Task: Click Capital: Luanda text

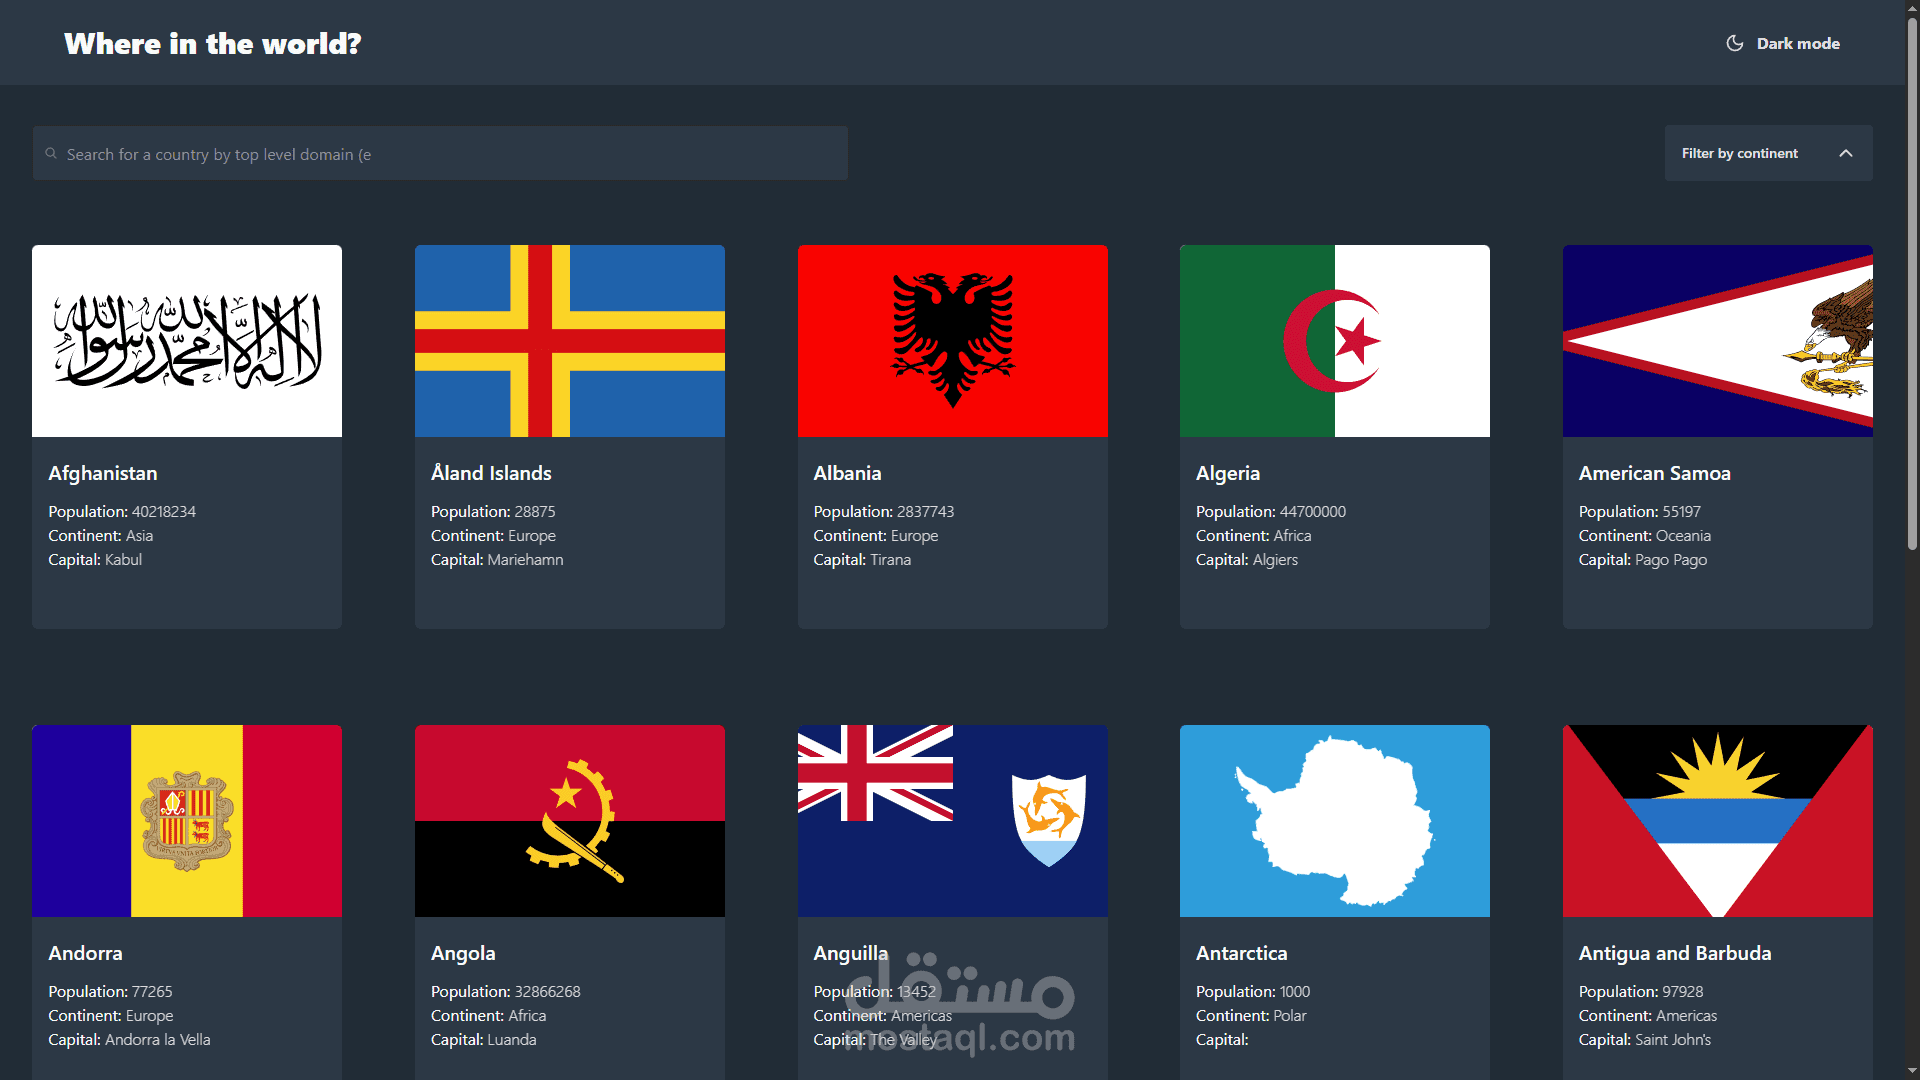Action: point(484,1039)
